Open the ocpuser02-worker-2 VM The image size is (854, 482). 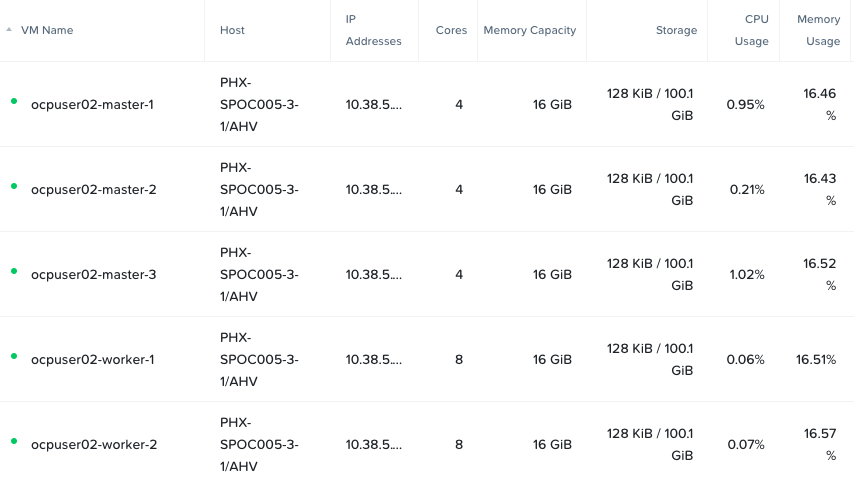(93, 444)
